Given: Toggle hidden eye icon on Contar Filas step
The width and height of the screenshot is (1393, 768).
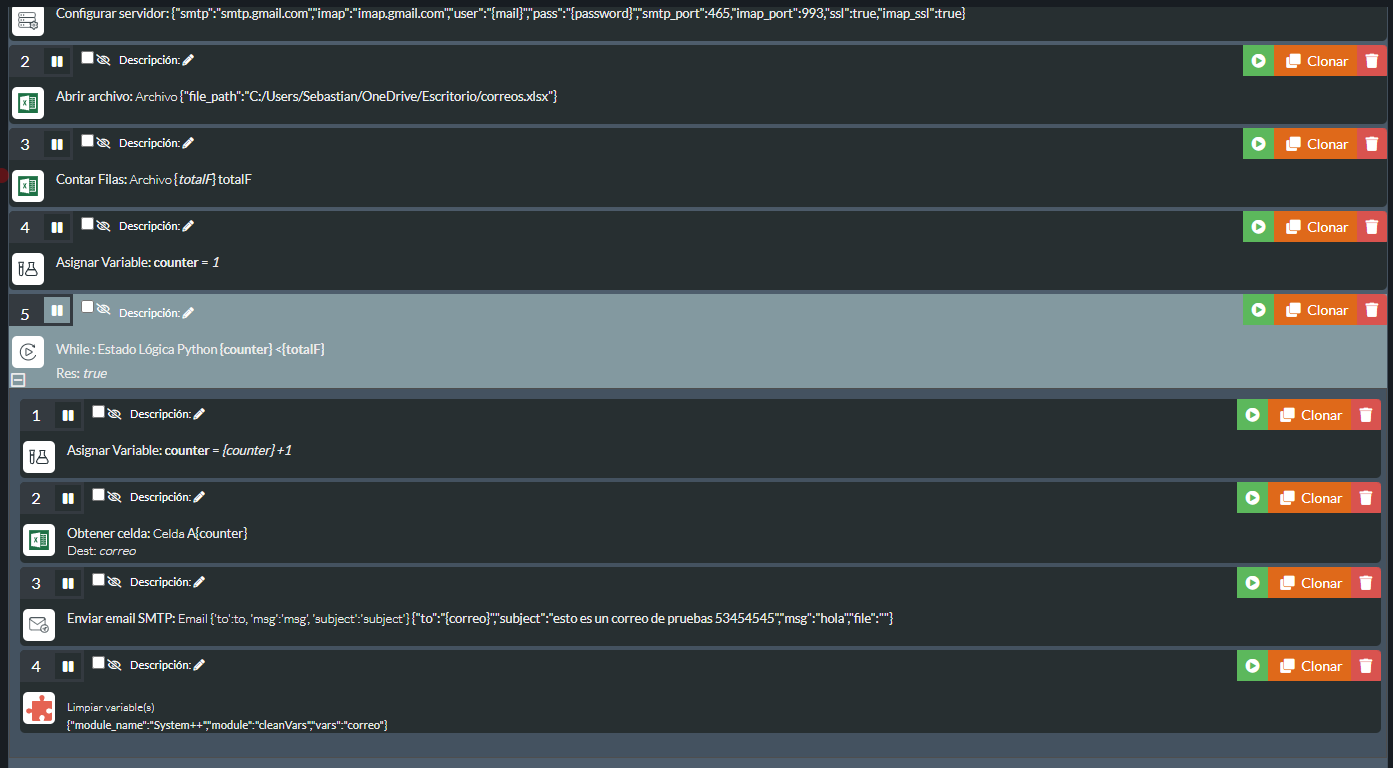Looking at the screenshot, I should tap(103, 143).
